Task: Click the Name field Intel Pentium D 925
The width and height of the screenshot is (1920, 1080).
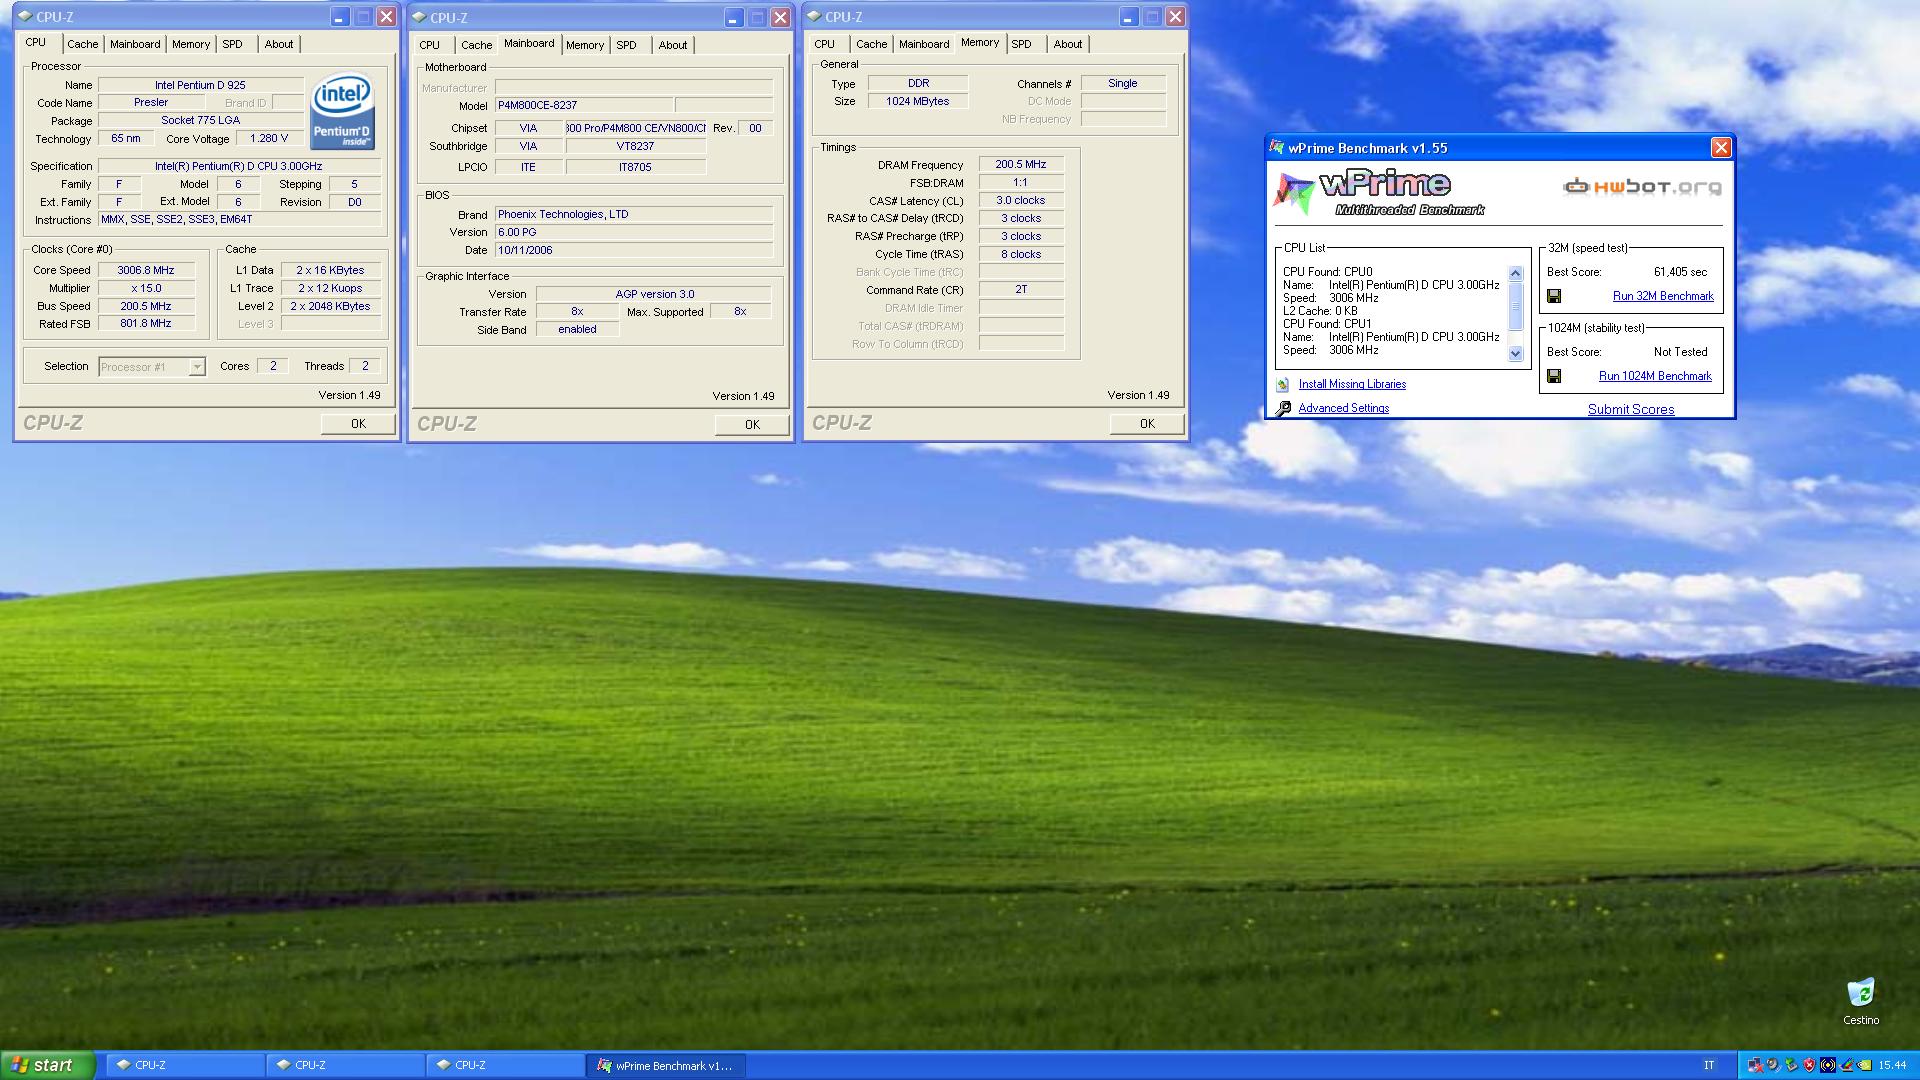Action: [200, 85]
